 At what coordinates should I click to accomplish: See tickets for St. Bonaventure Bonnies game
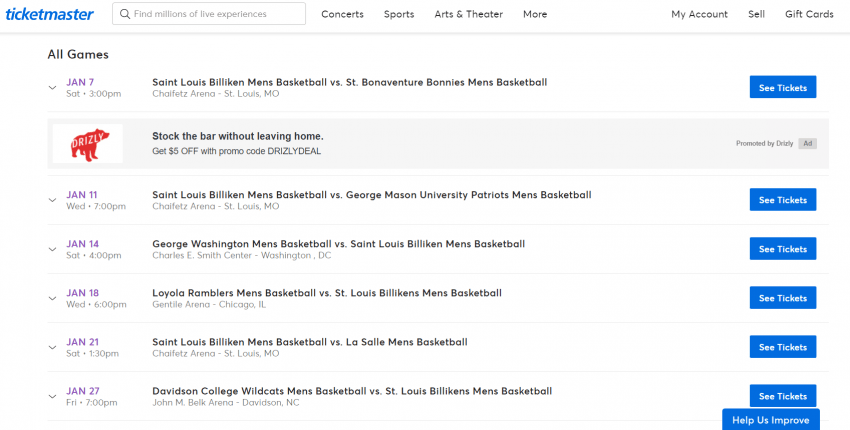point(783,87)
